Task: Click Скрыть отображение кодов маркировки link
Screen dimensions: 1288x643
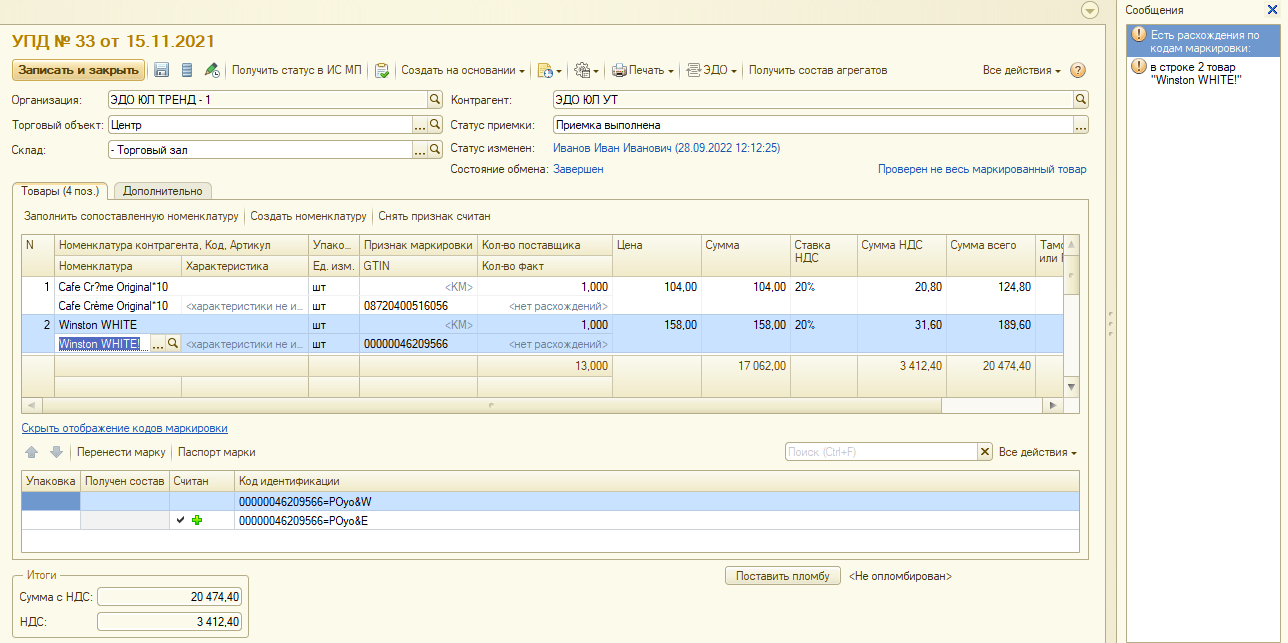Action: point(125,428)
